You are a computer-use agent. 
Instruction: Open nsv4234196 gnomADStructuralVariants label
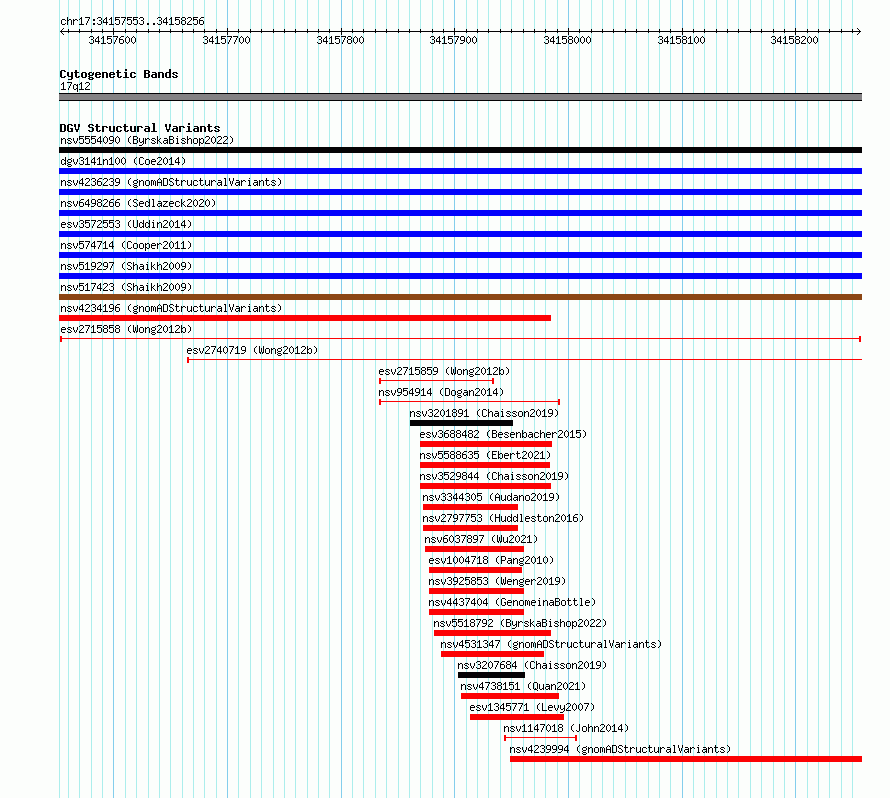[x=171, y=308]
